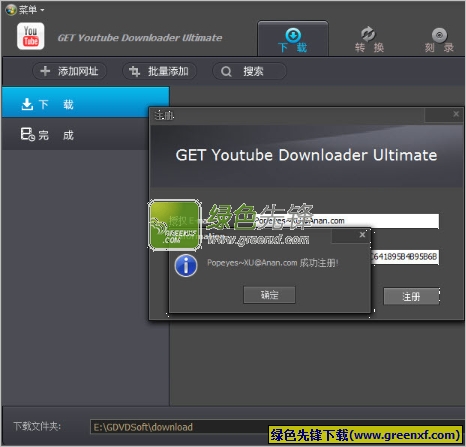The image size is (466, 447).
Task: Click the convert arrows icon
Action: coord(368,34)
